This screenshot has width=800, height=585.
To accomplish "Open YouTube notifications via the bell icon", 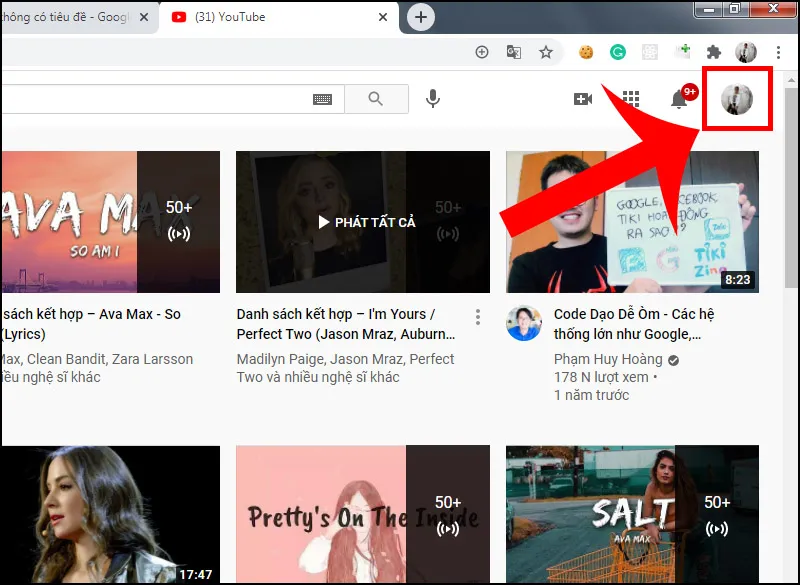I will (x=680, y=99).
